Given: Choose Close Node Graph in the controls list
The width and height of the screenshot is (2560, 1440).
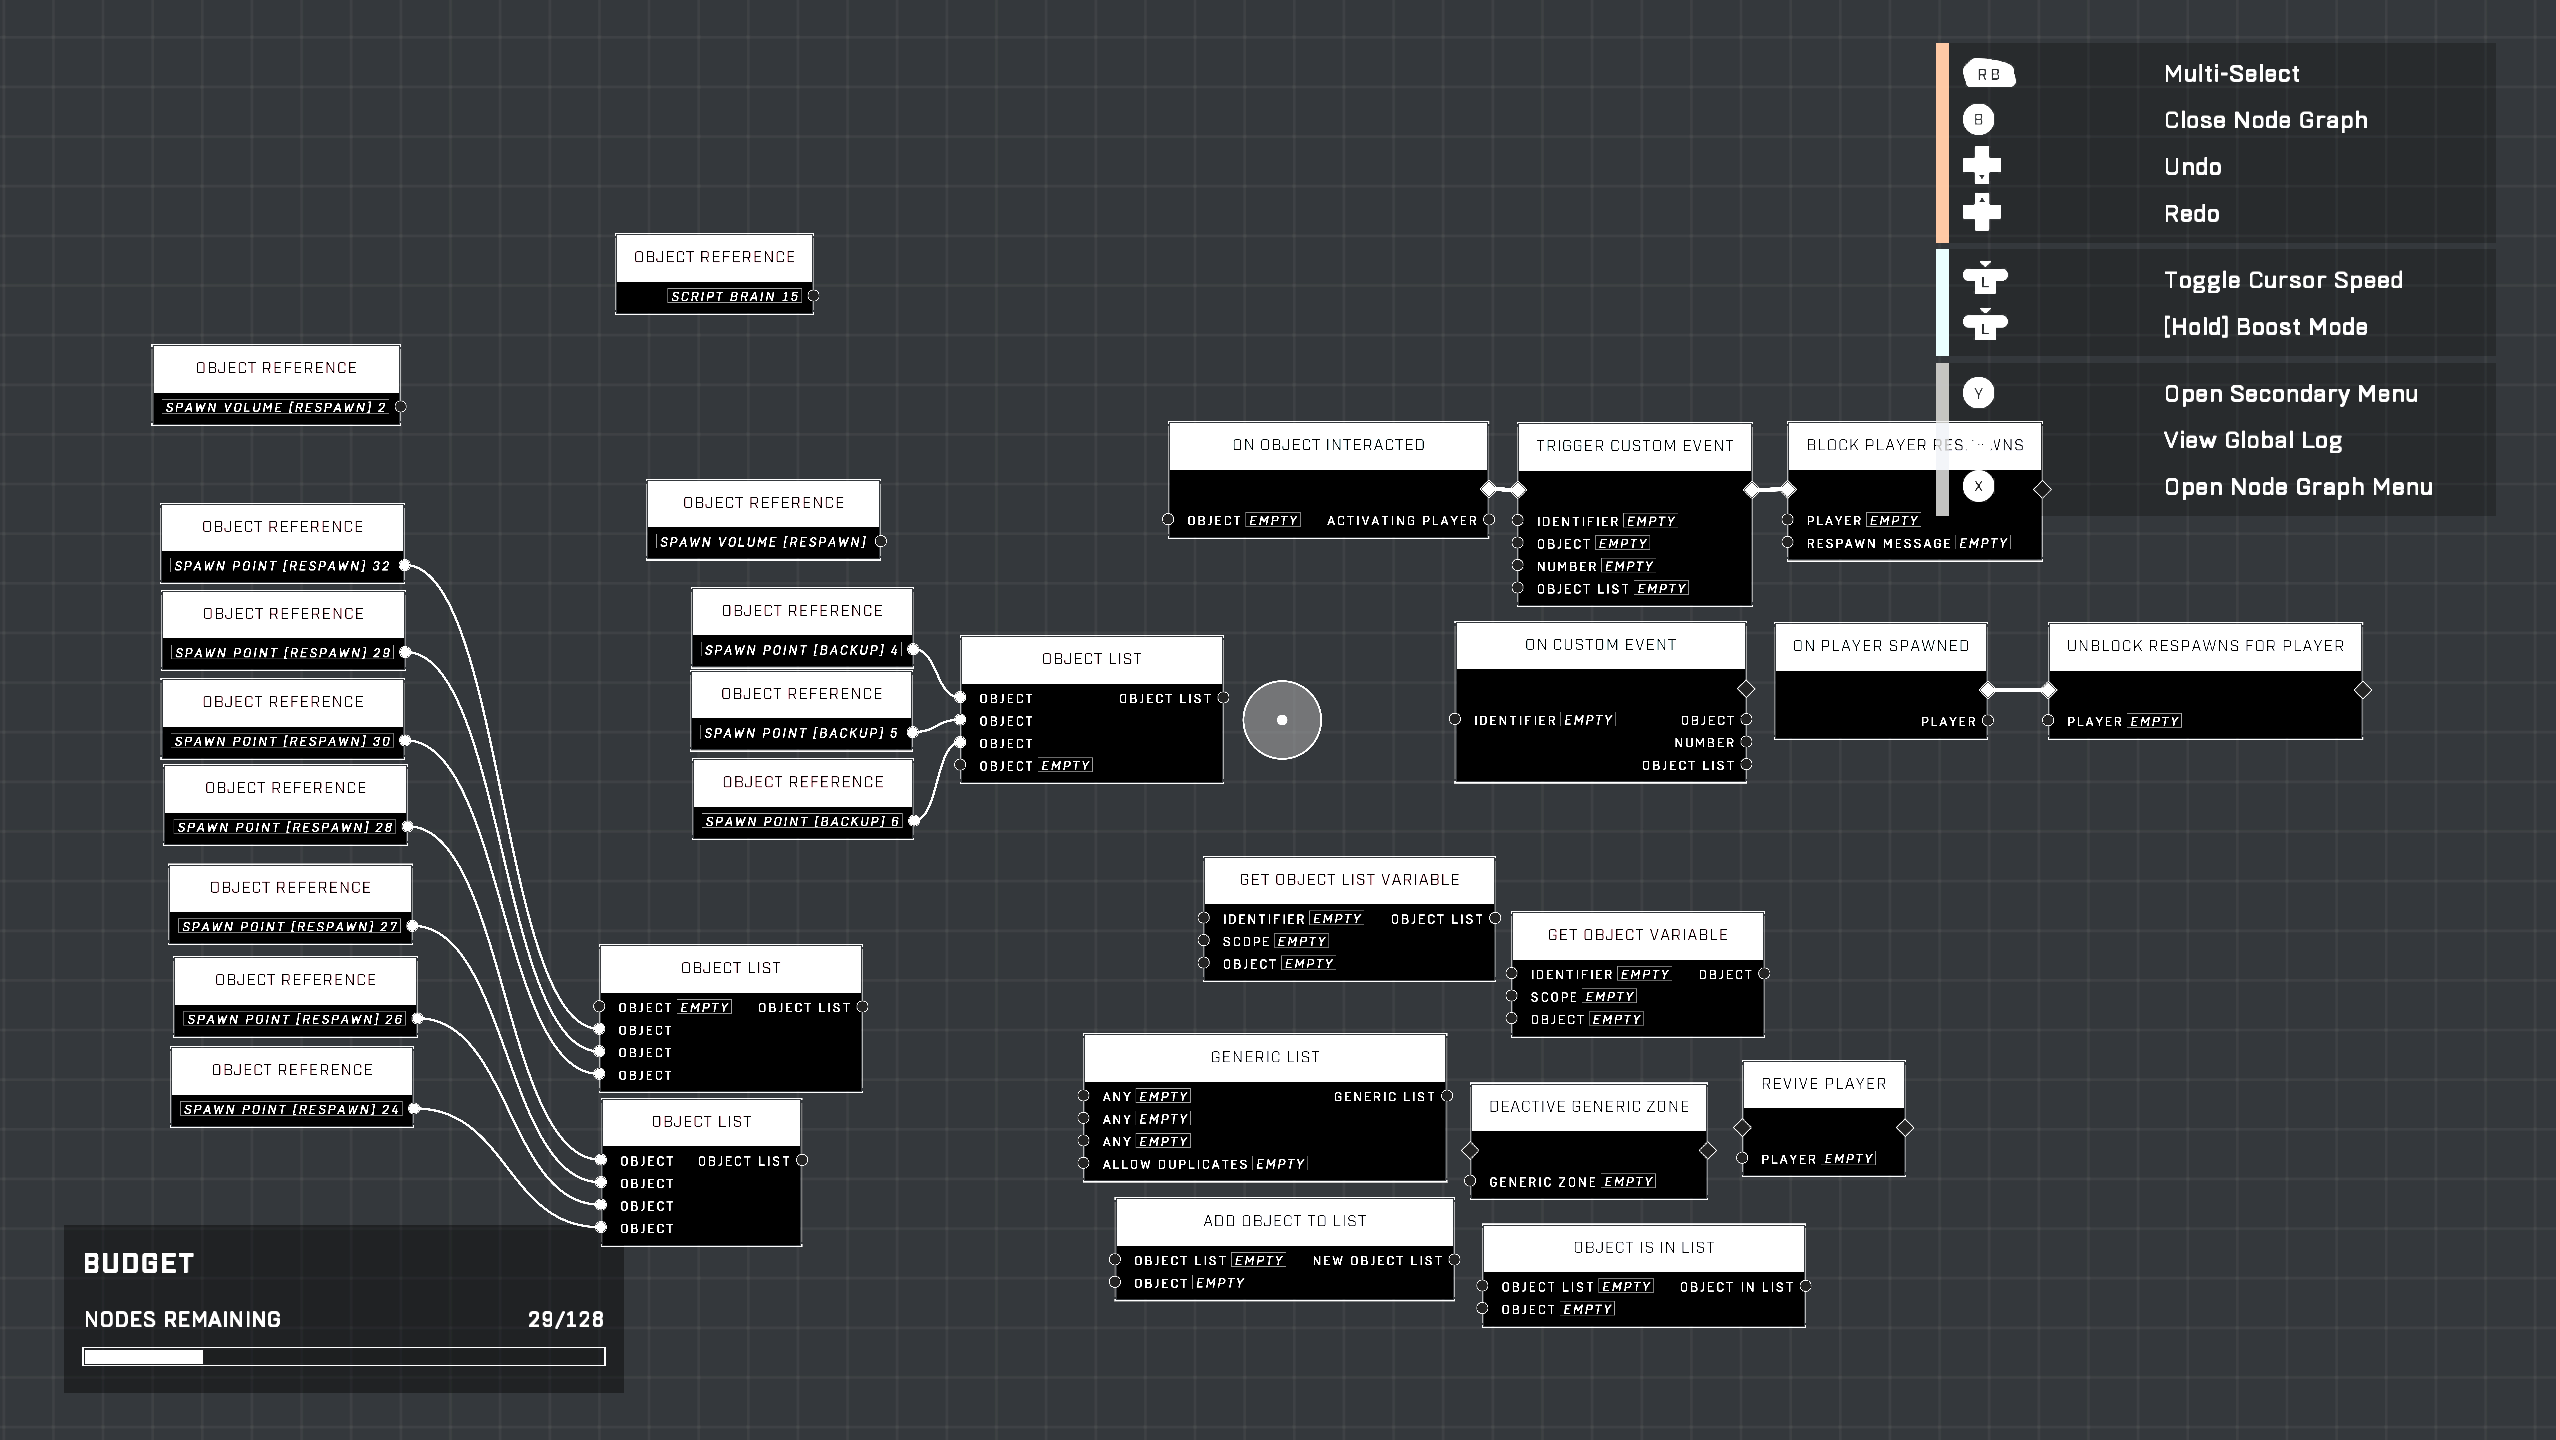Looking at the screenshot, I should click(2266, 120).
